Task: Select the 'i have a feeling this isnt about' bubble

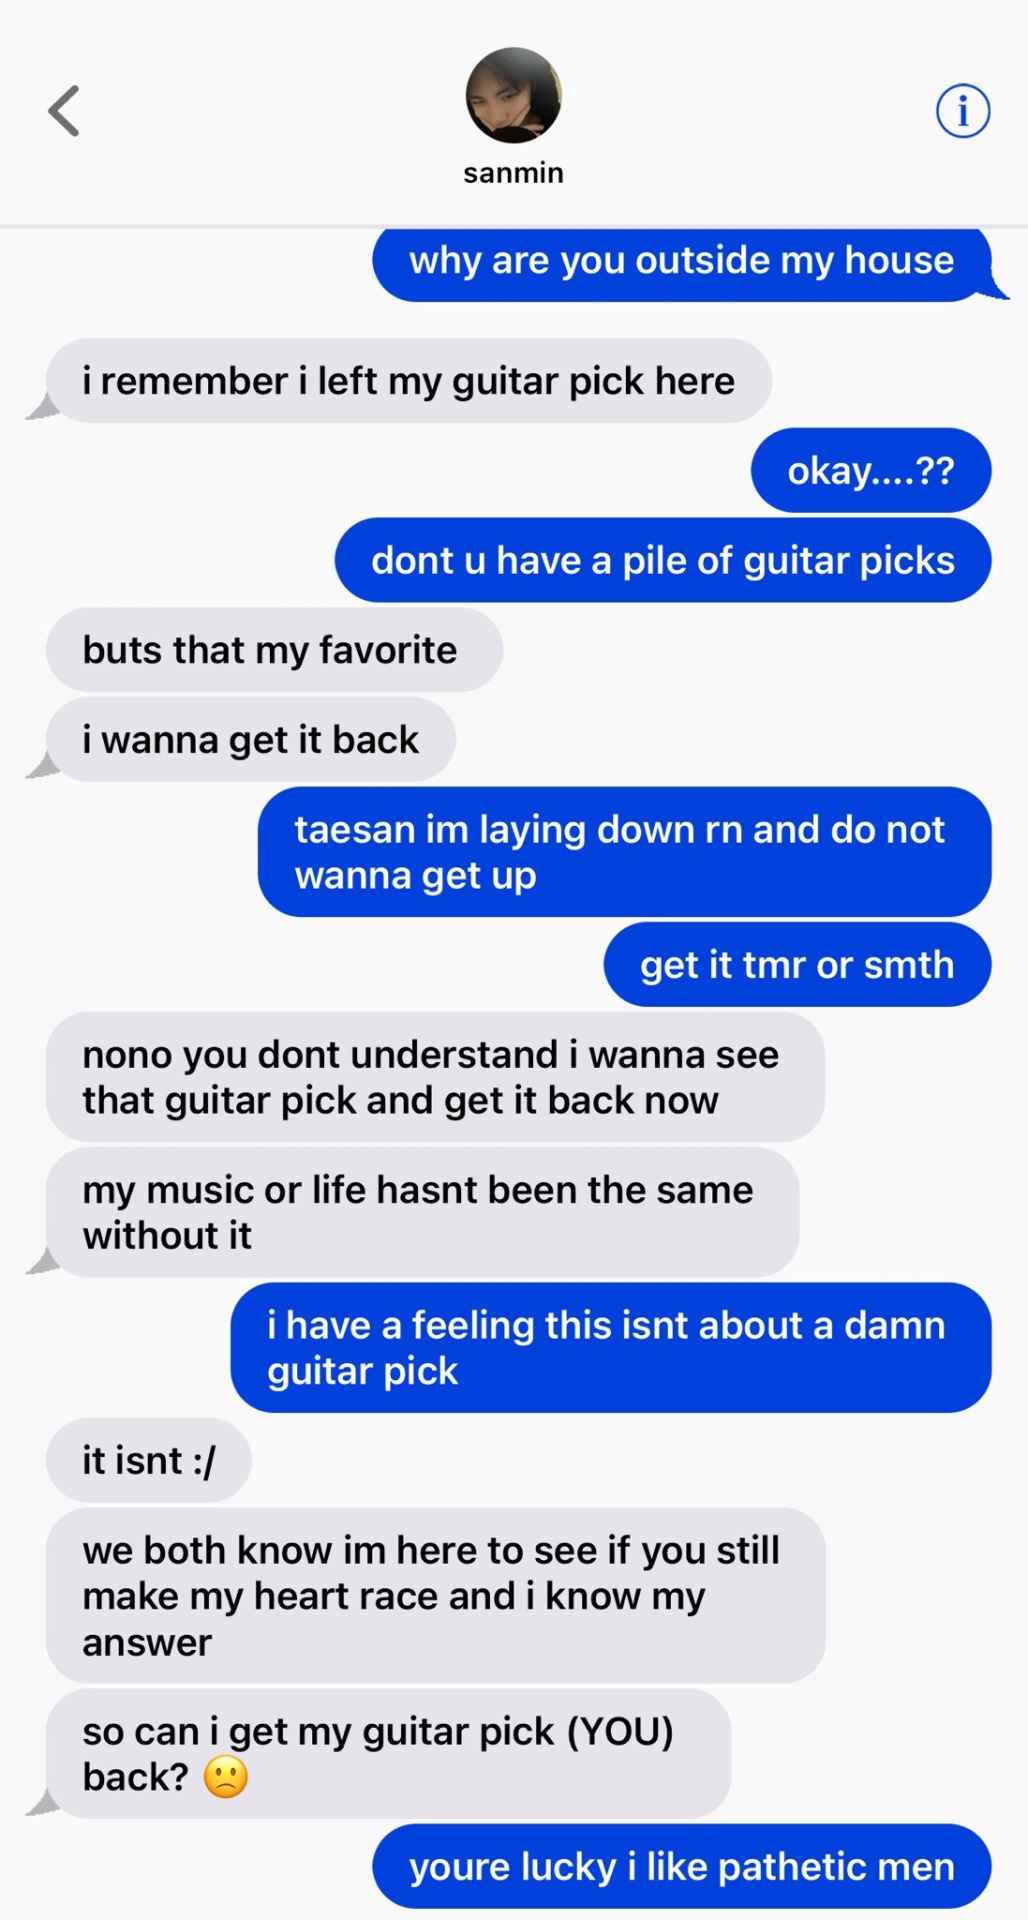Action: 611,1348
